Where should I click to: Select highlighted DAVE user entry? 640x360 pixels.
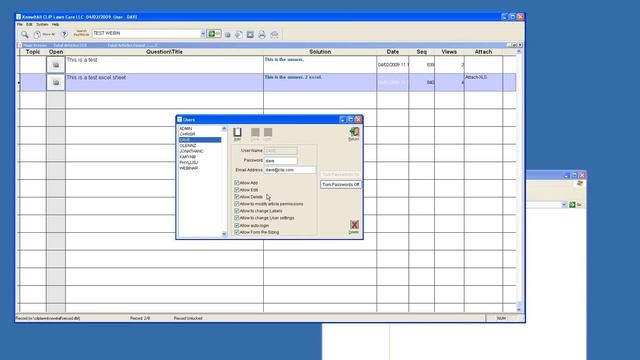click(200, 140)
